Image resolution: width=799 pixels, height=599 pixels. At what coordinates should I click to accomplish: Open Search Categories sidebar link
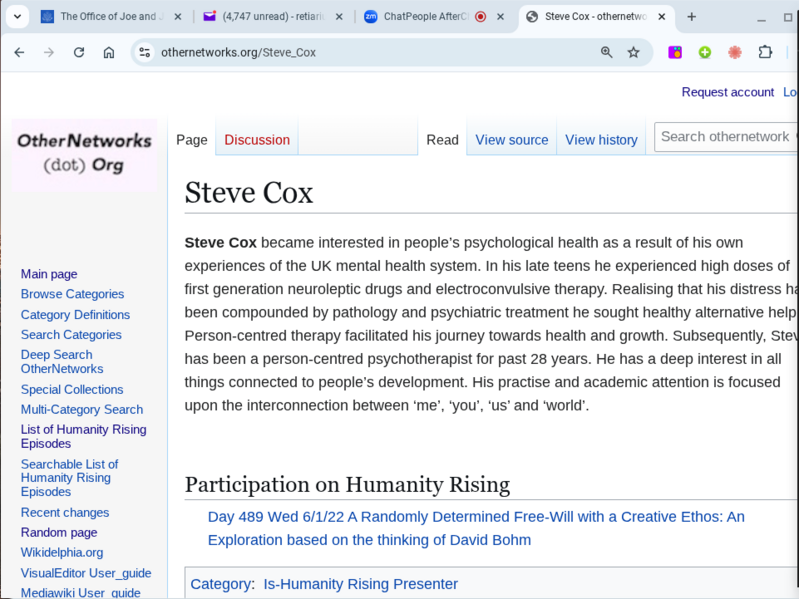click(71, 335)
